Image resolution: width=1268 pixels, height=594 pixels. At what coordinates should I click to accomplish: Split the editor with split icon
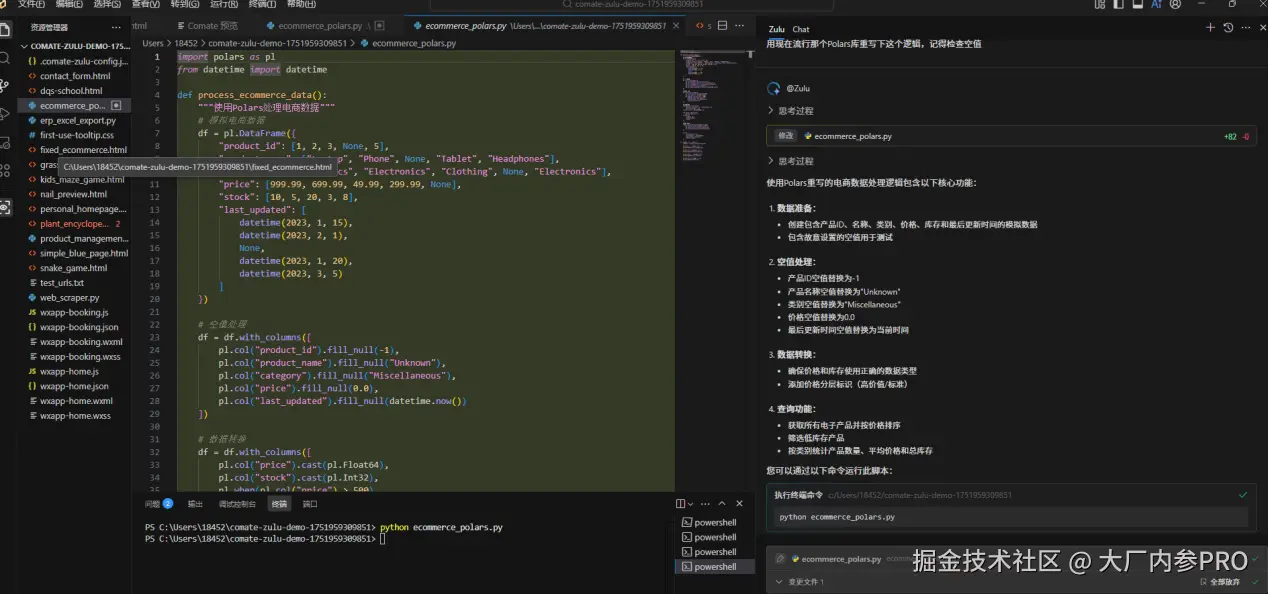tap(724, 26)
